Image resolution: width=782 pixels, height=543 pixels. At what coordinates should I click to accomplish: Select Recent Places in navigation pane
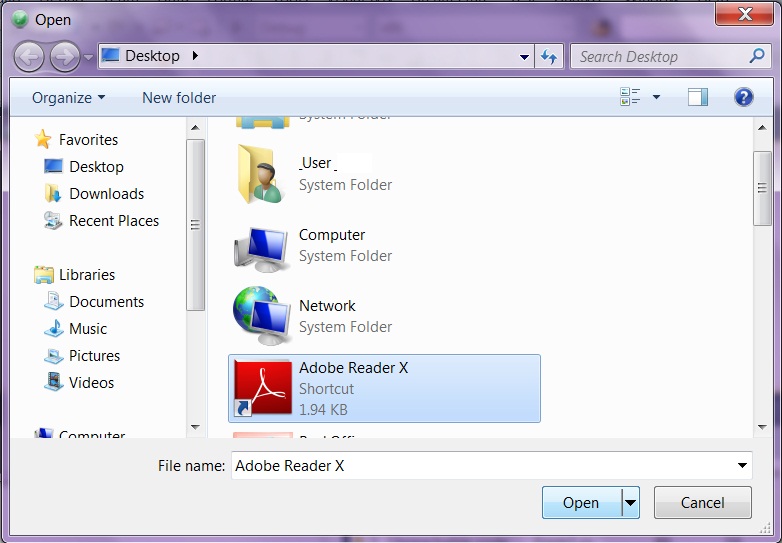114,220
